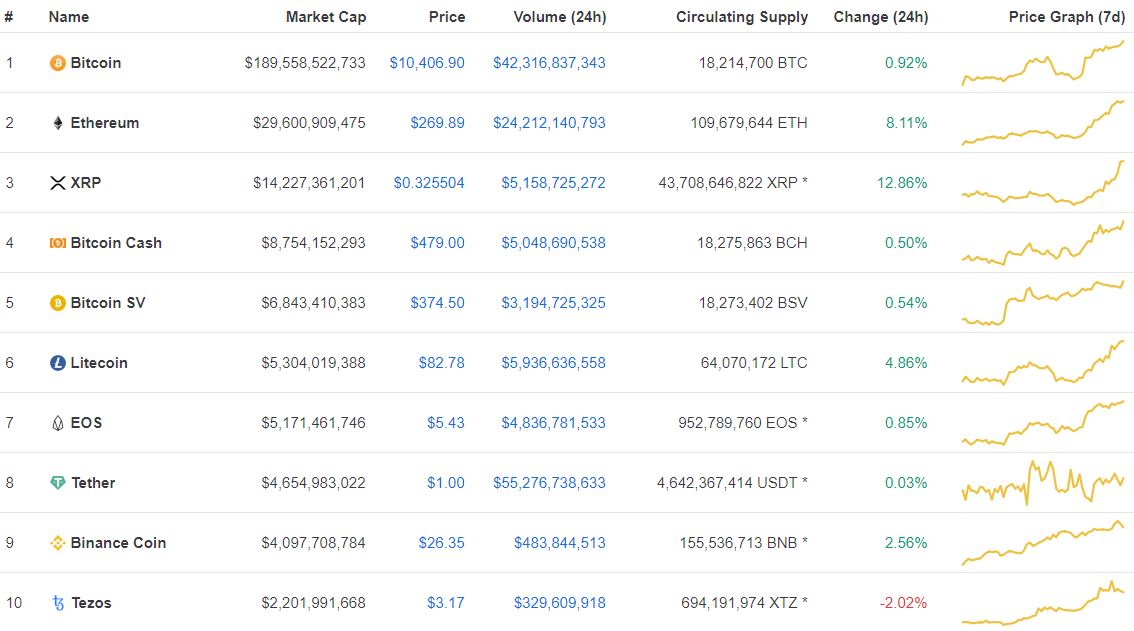This screenshot has height=631, width=1134.
Task: Click the XRP cross logo icon
Action: (x=58, y=183)
